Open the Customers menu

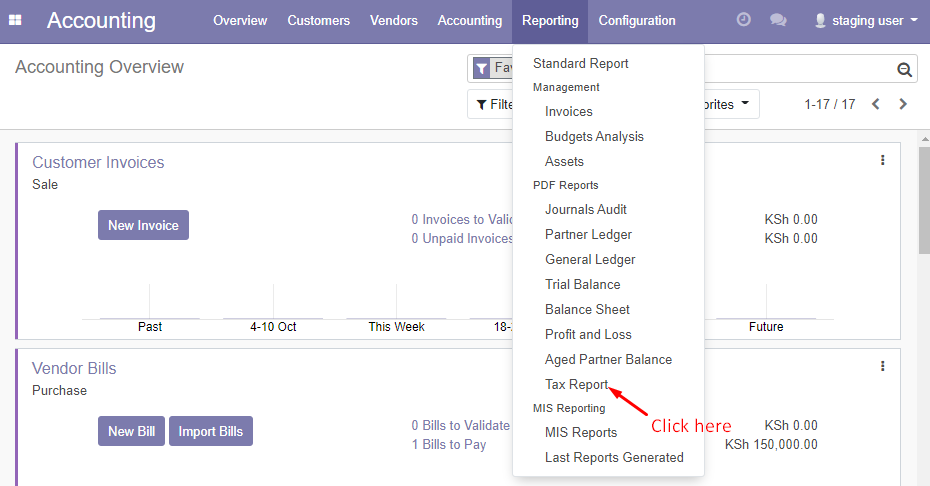tap(319, 21)
